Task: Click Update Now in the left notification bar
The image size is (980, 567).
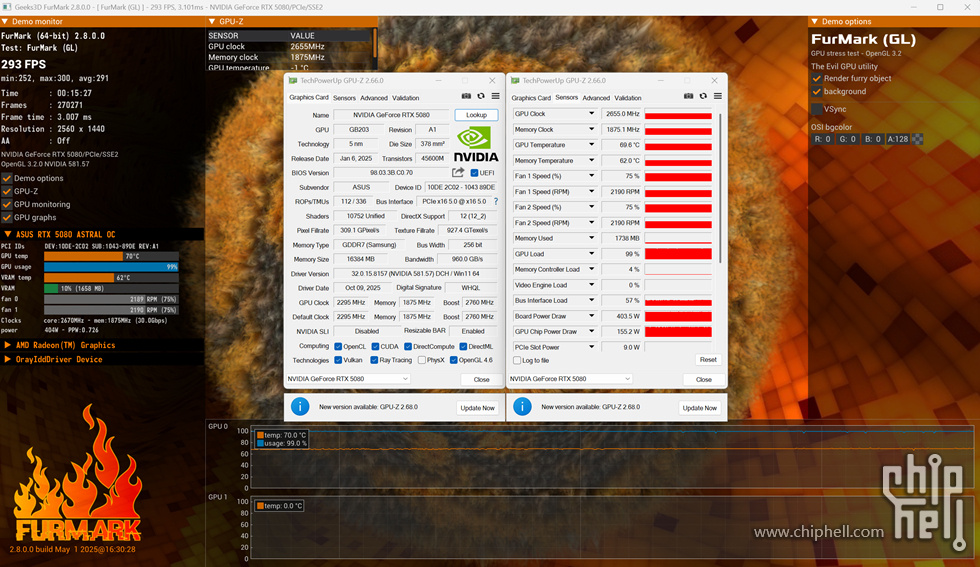Action: tap(476, 408)
